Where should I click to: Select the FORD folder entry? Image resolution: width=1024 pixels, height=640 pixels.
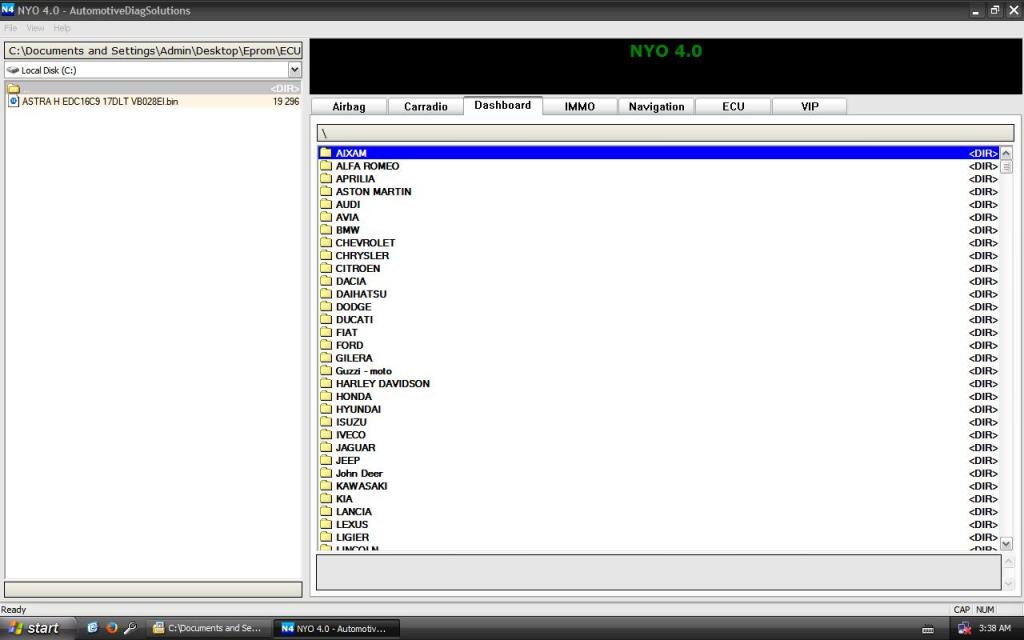click(349, 345)
